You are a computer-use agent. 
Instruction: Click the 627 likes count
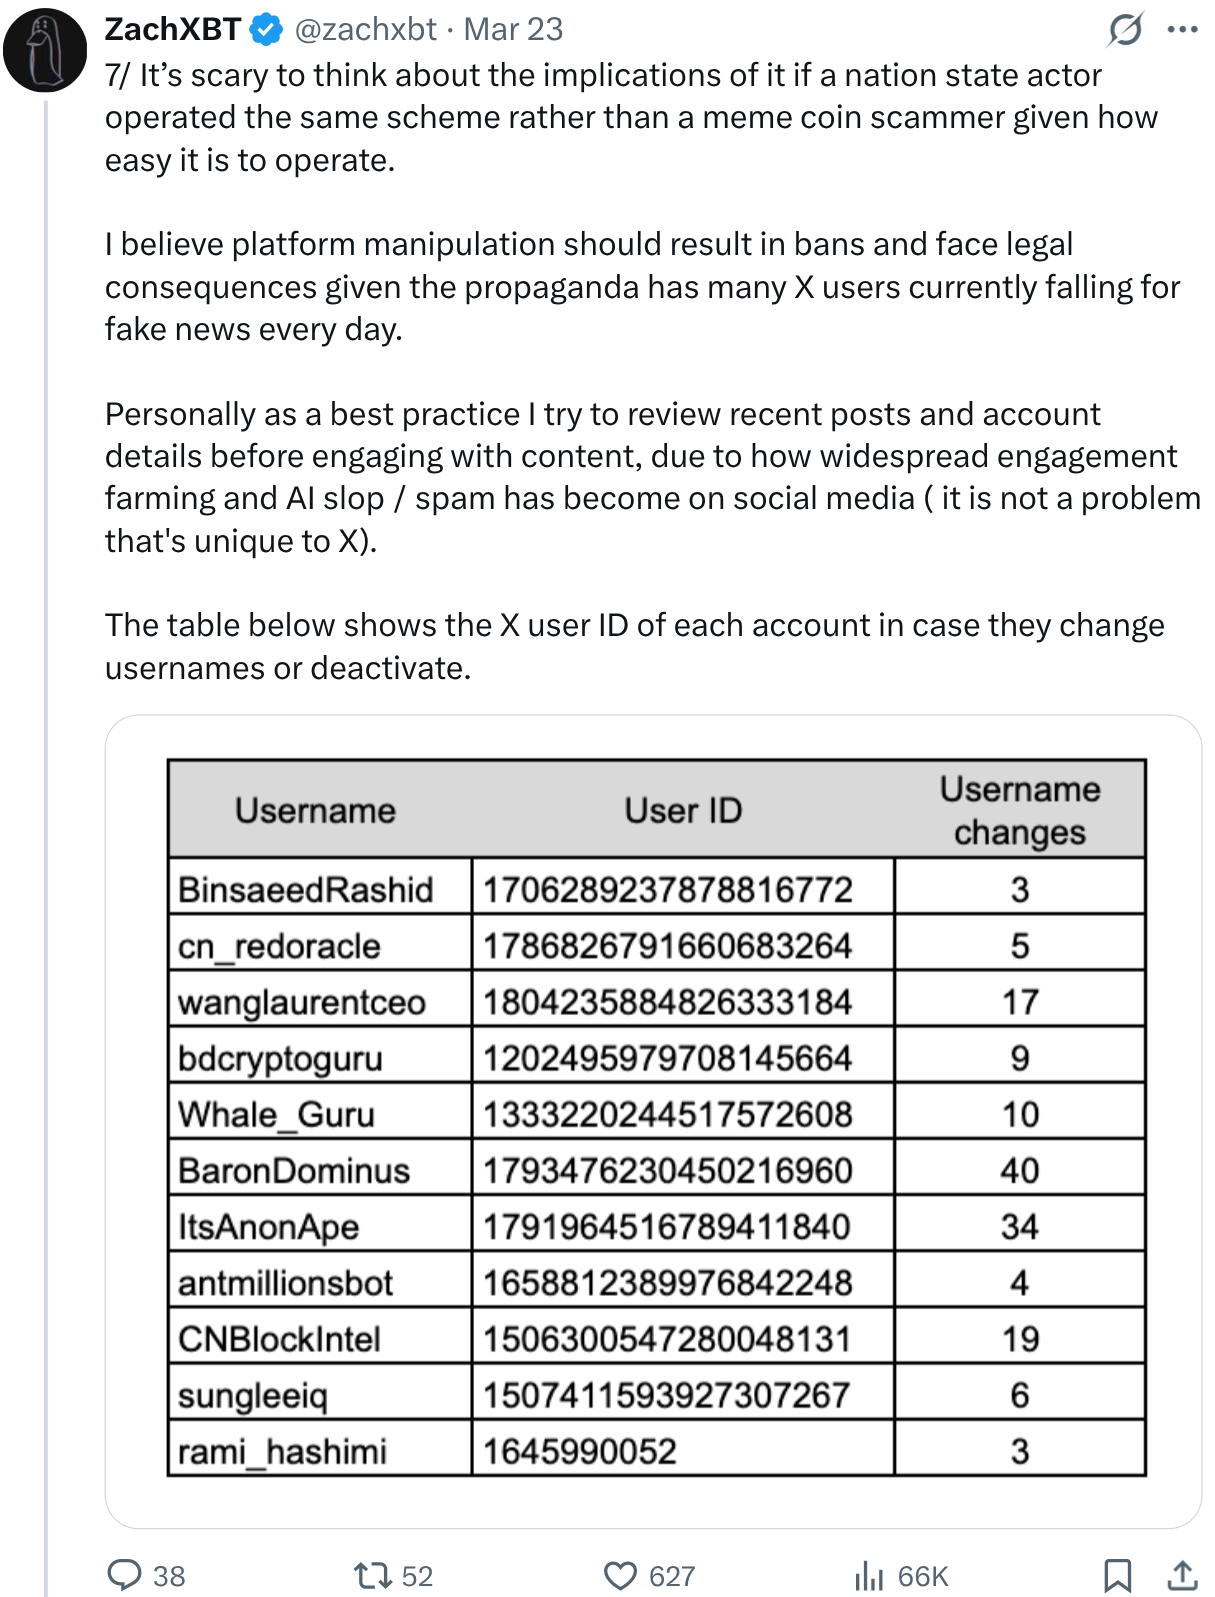(671, 1577)
